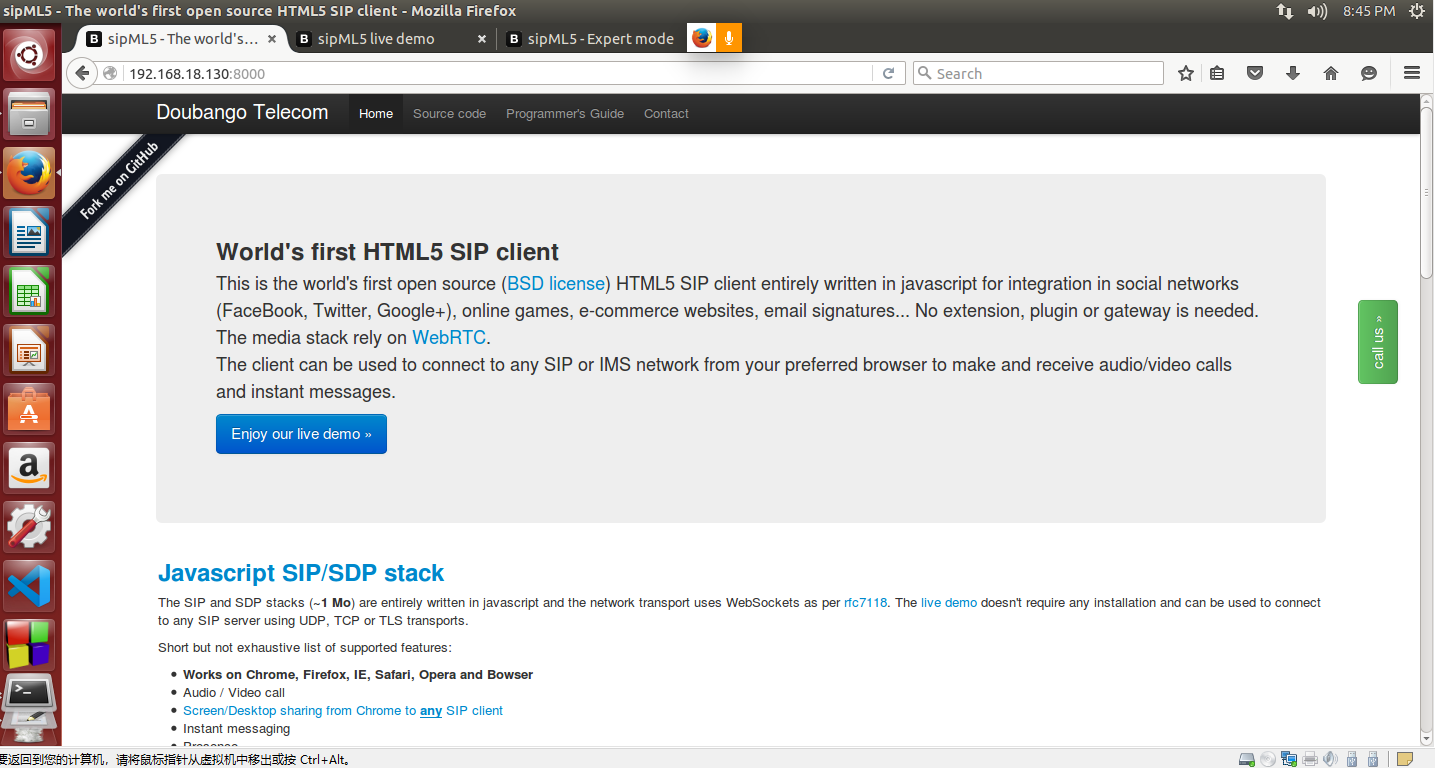Click VM sound card status icon
The width and height of the screenshot is (1435, 768).
[x=1331, y=759]
